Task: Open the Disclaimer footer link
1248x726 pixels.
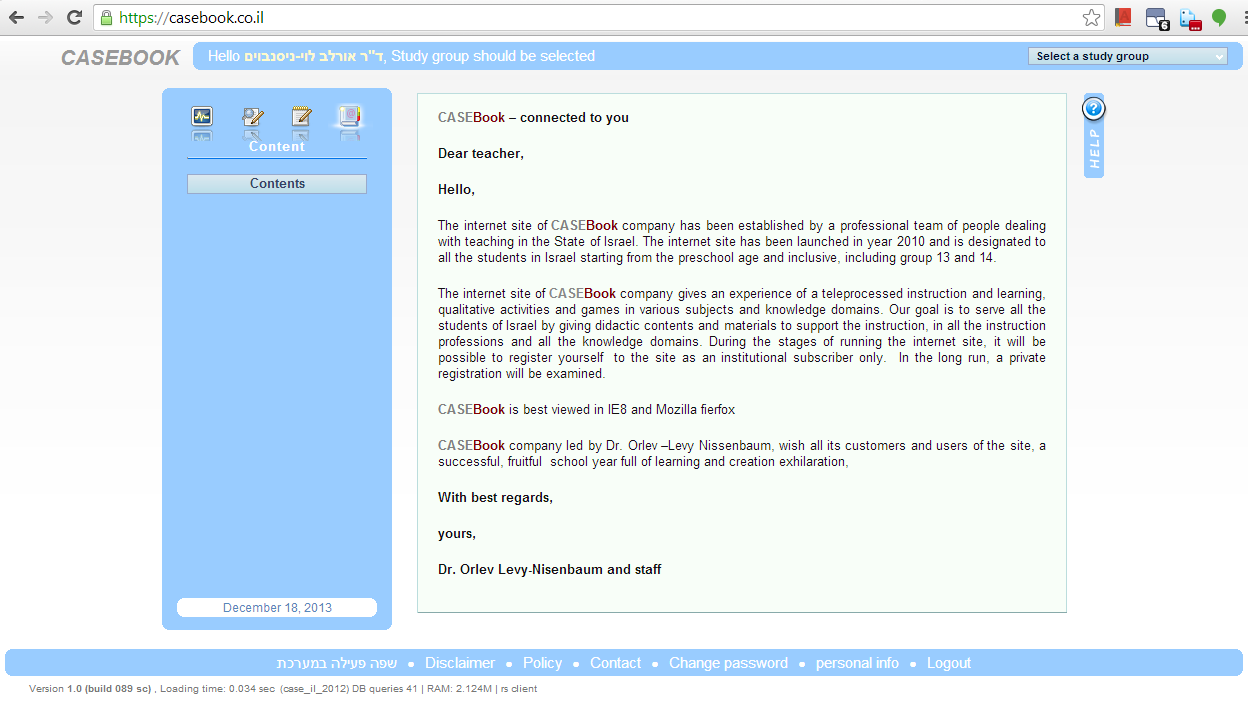Action: tap(460, 663)
